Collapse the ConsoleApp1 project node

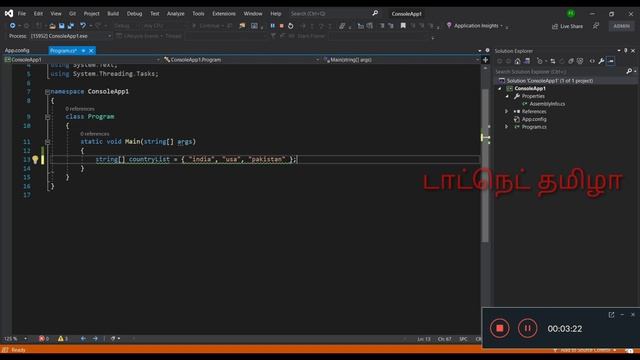click(x=500, y=89)
